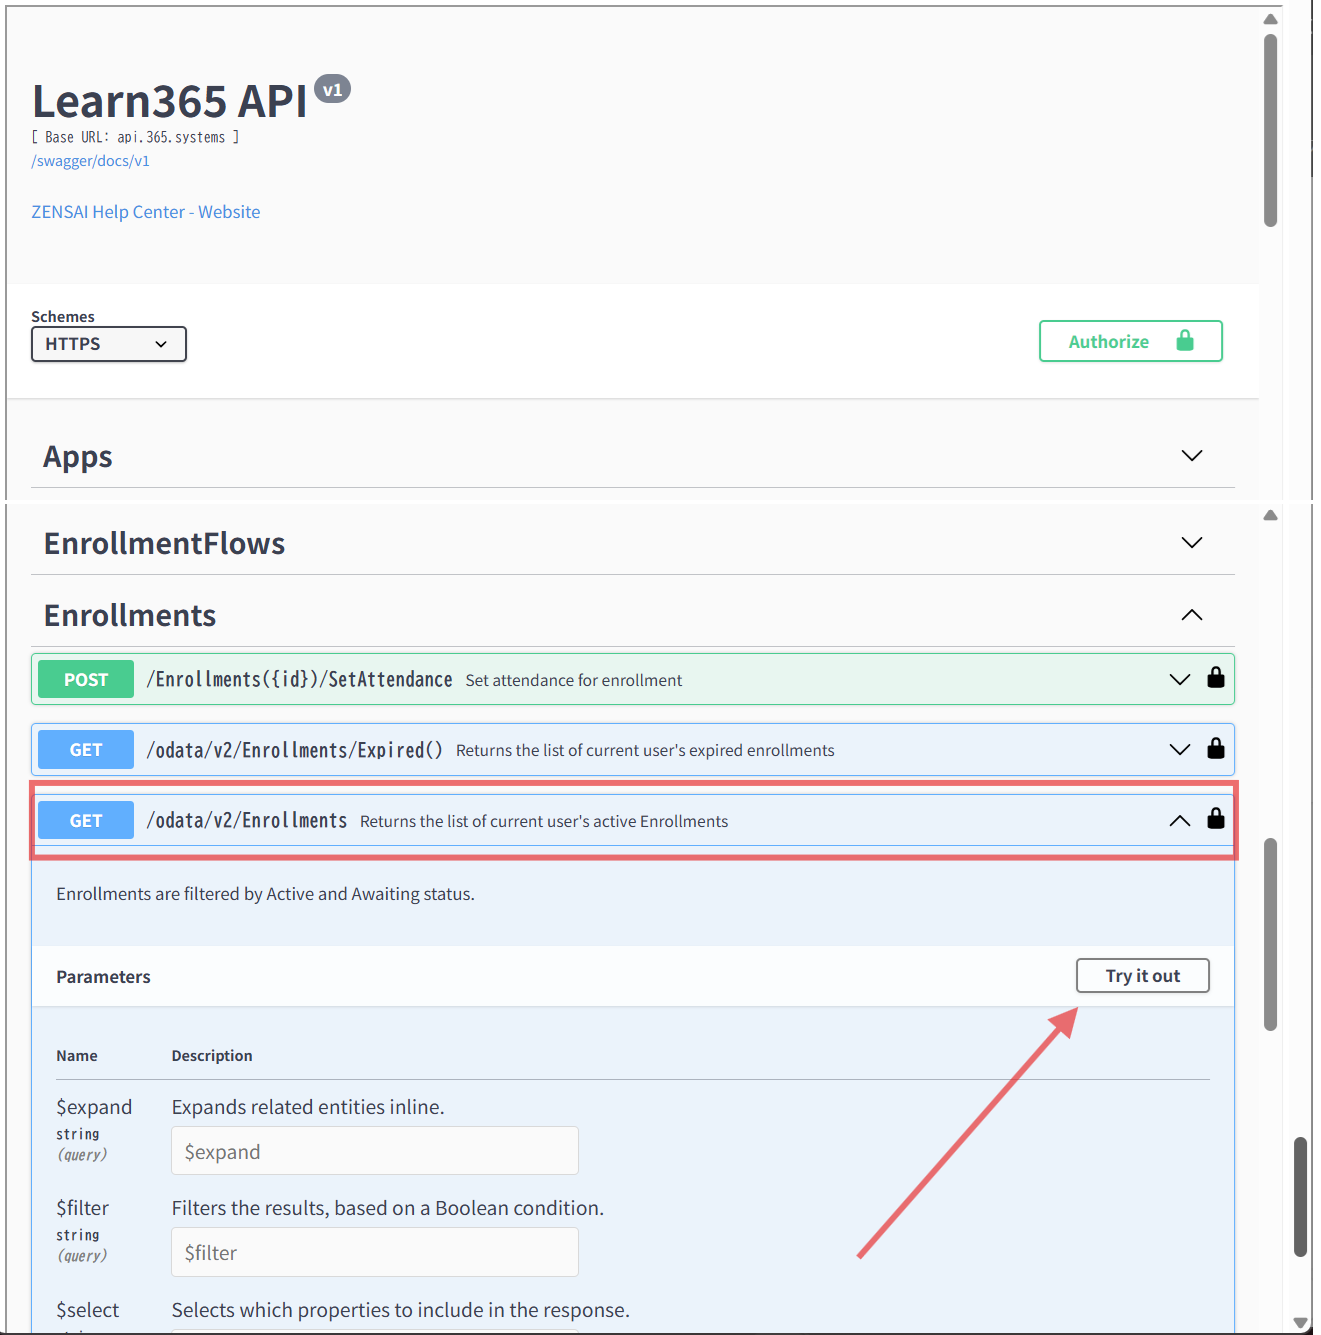
Task: Click the top pane scrollbar thumb
Action: click(x=1270, y=130)
